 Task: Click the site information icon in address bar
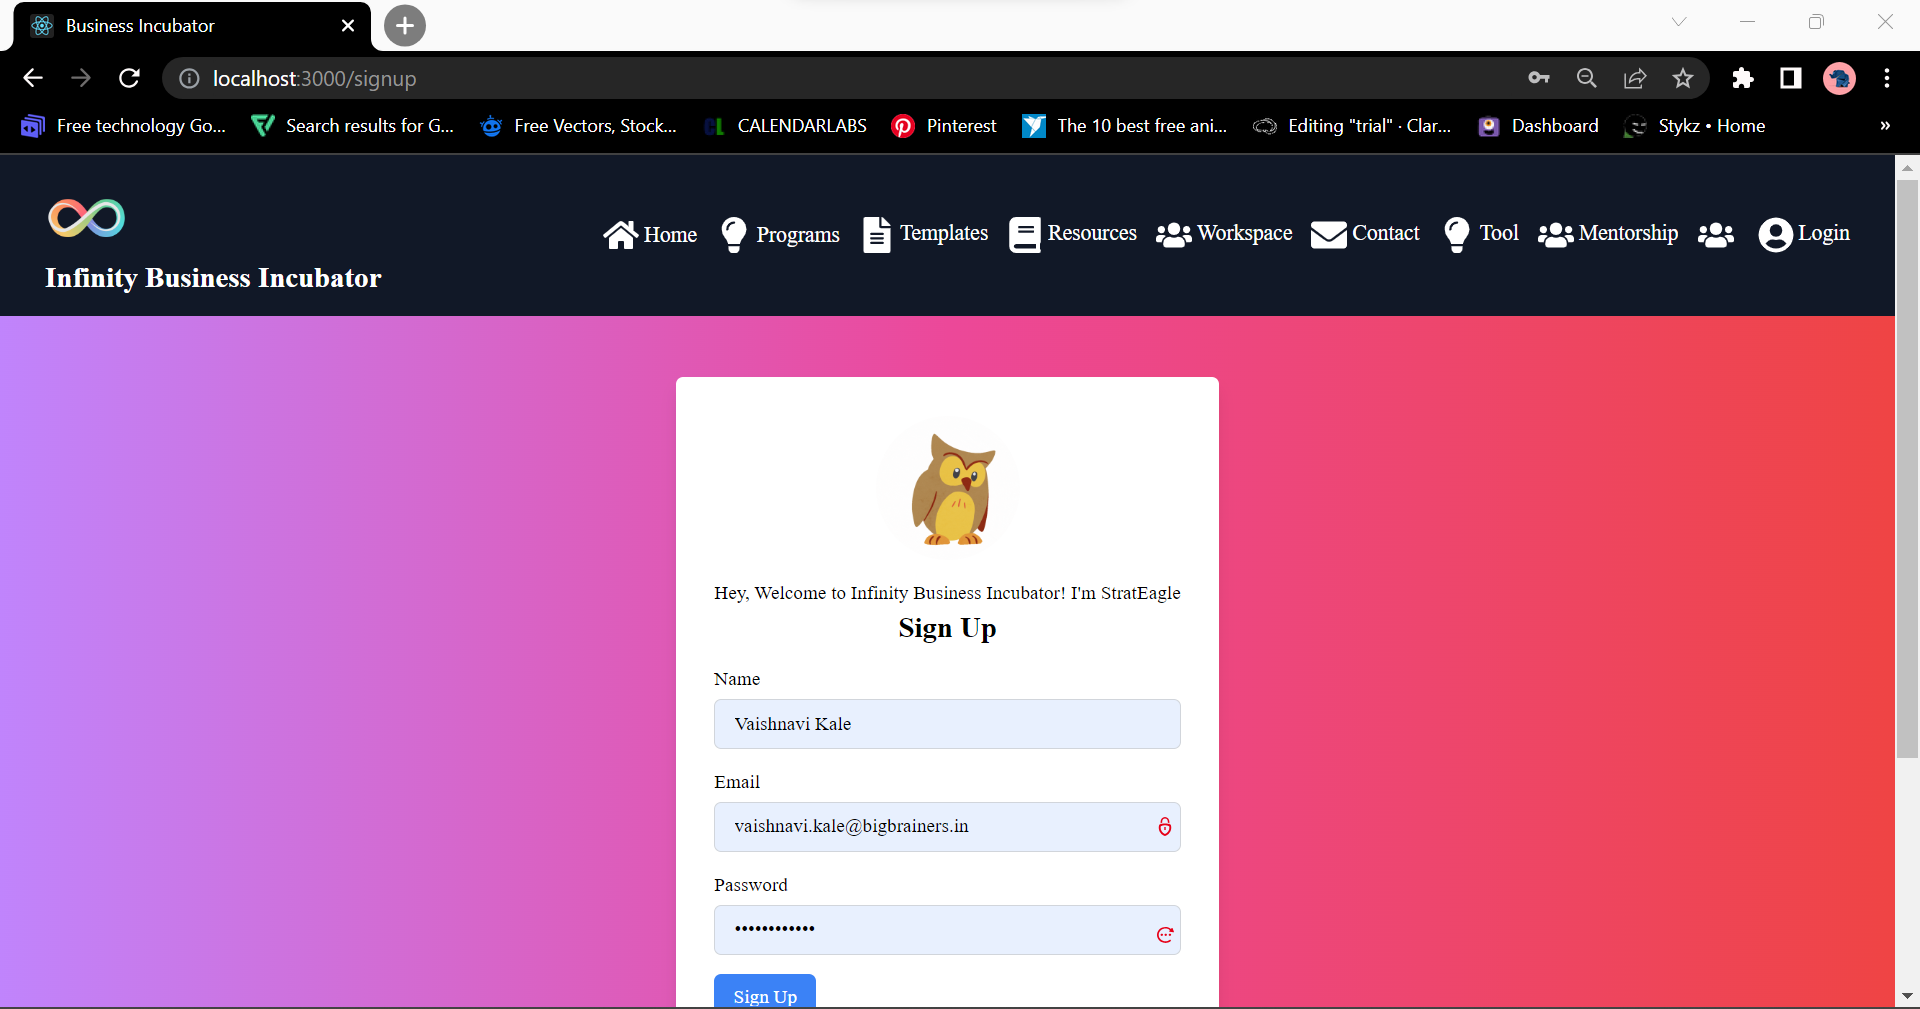(x=189, y=78)
